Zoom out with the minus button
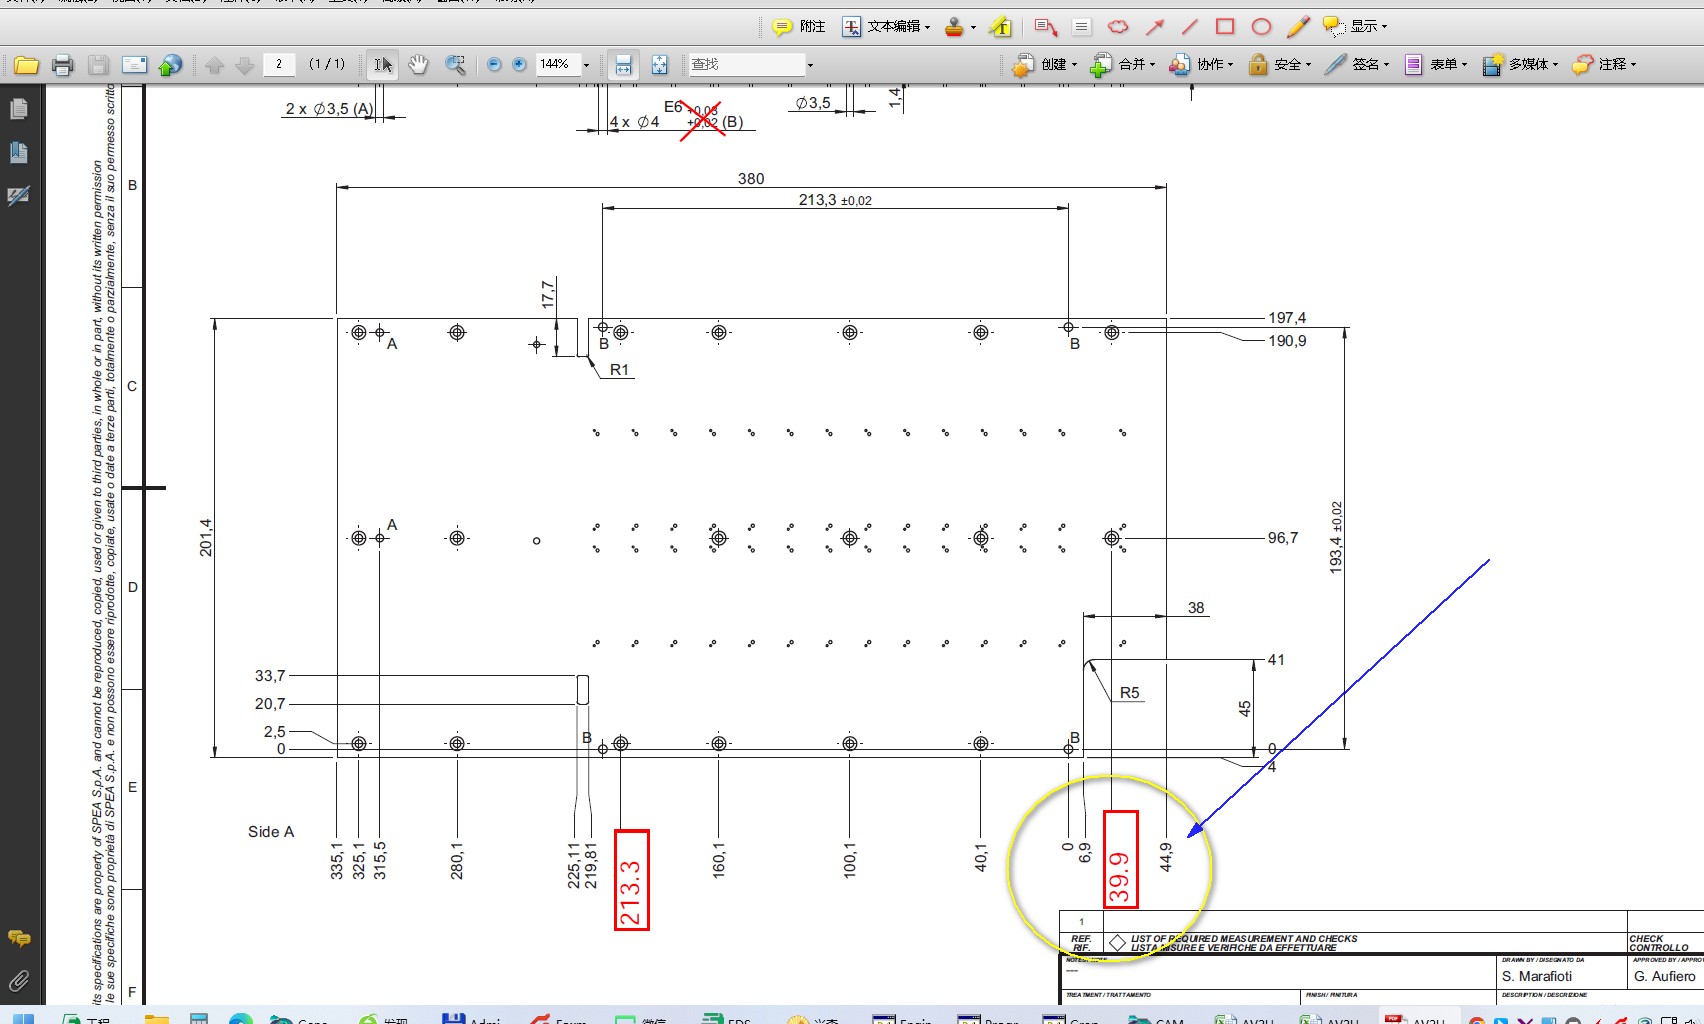The image size is (1704, 1024). tap(494, 65)
